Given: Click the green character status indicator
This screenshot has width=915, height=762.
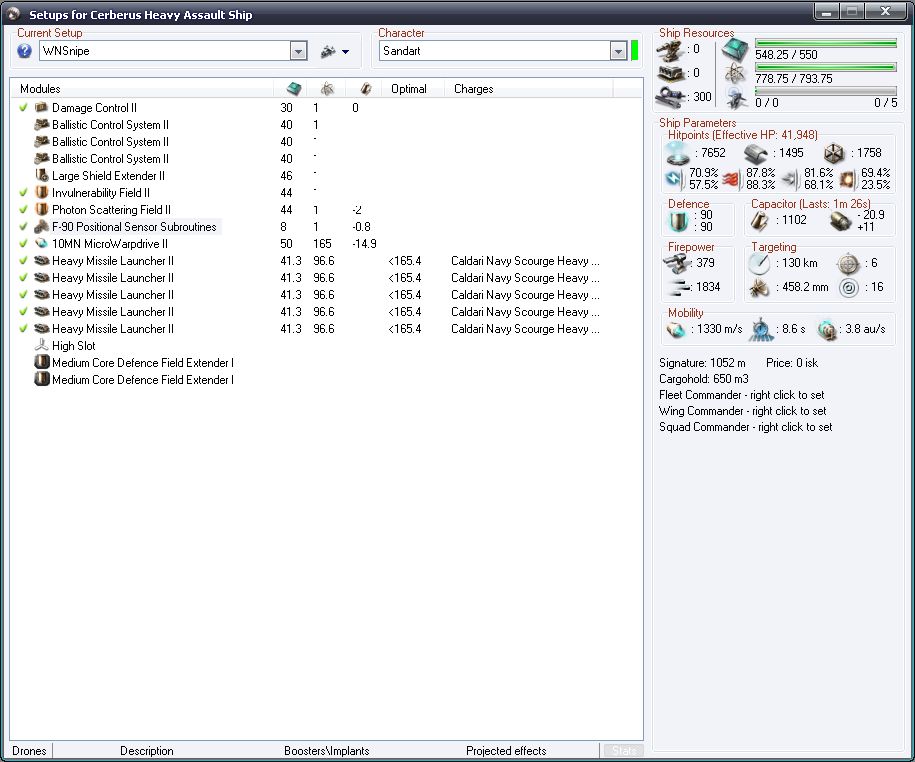Looking at the screenshot, I should [635, 51].
